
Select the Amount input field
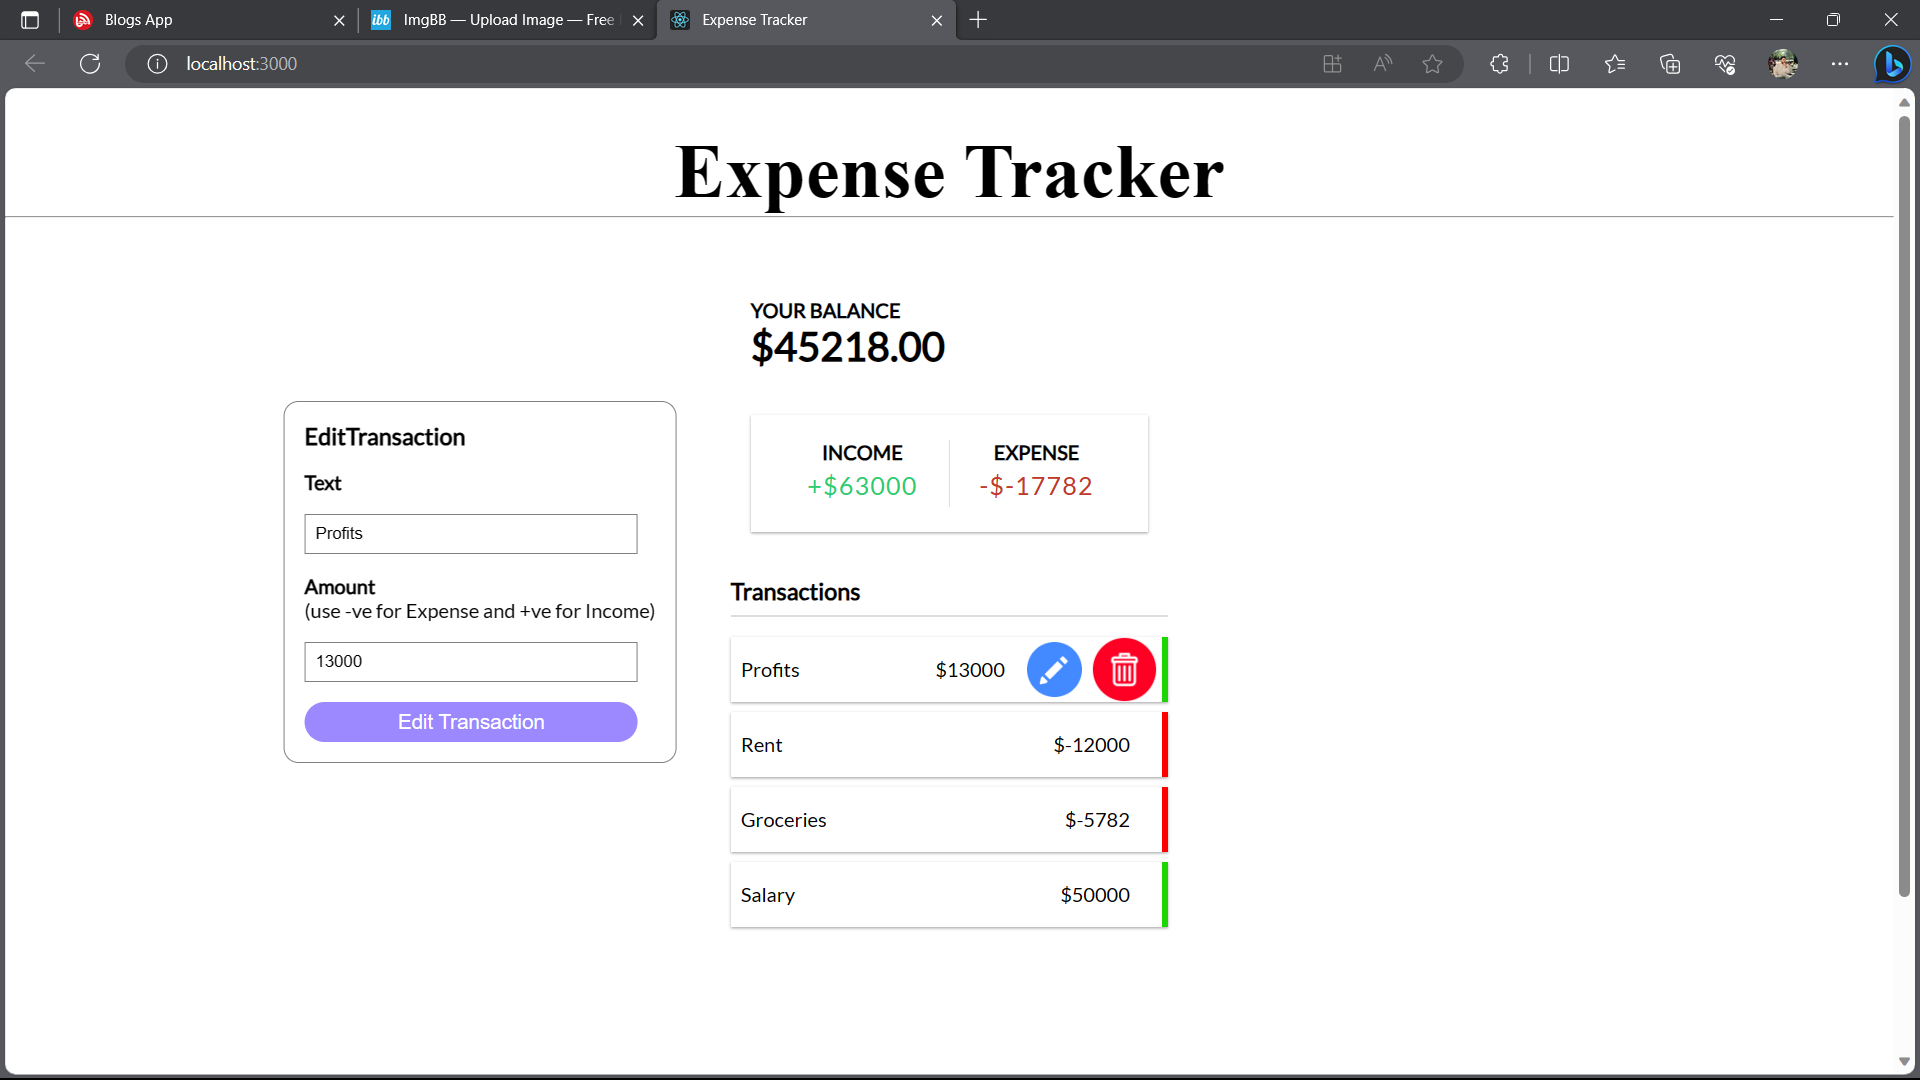[x=471, y=661]
